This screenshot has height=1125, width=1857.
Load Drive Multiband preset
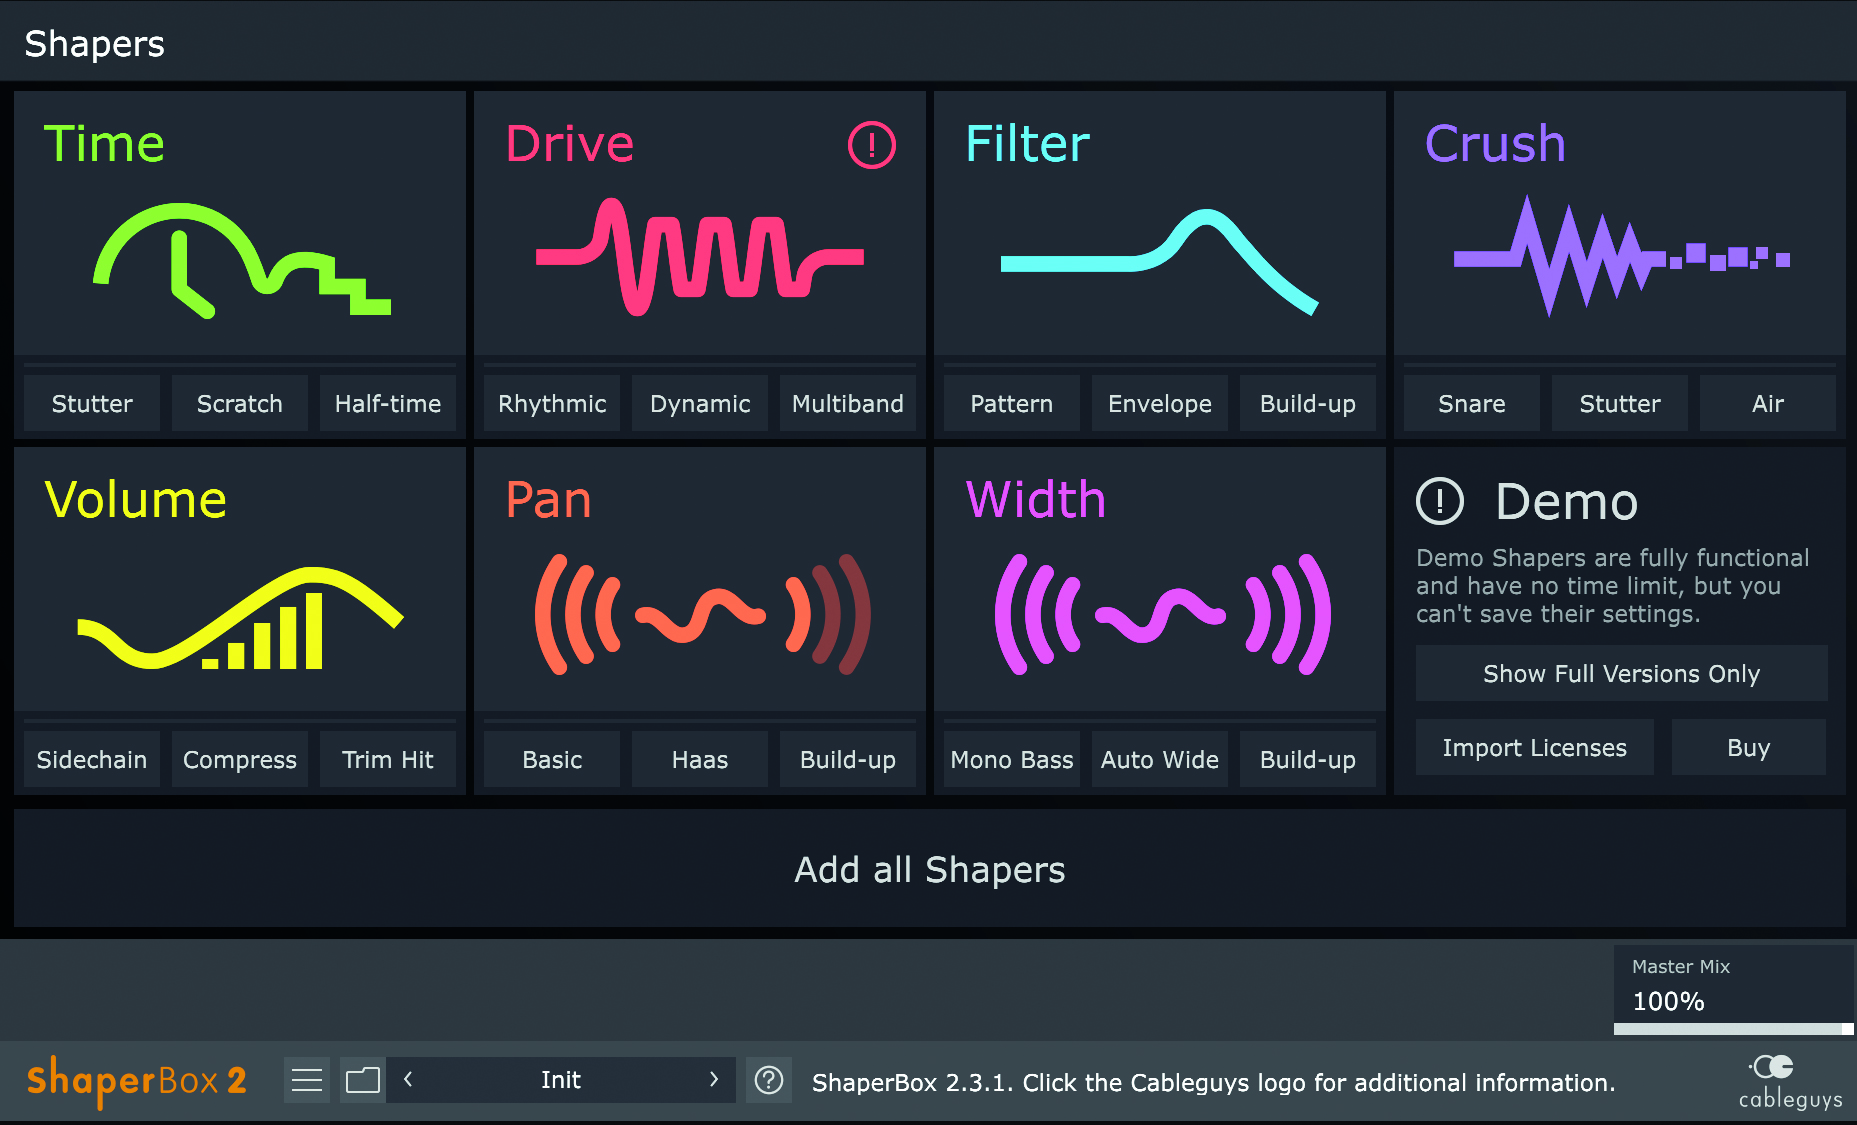848,404
